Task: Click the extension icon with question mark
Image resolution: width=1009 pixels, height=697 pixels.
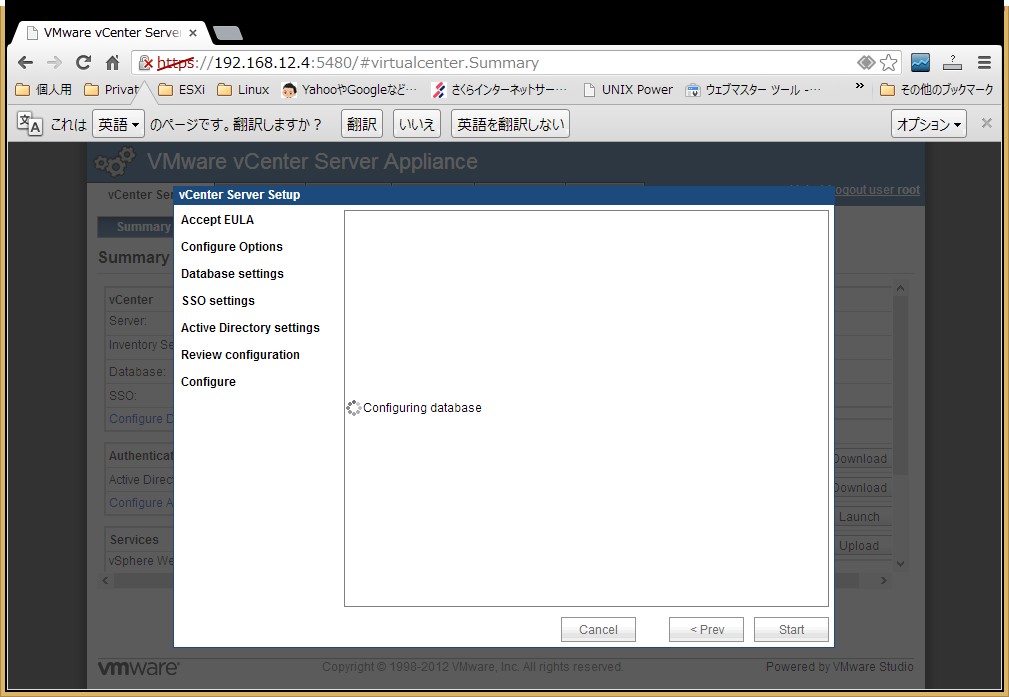Action: point(952,62)
